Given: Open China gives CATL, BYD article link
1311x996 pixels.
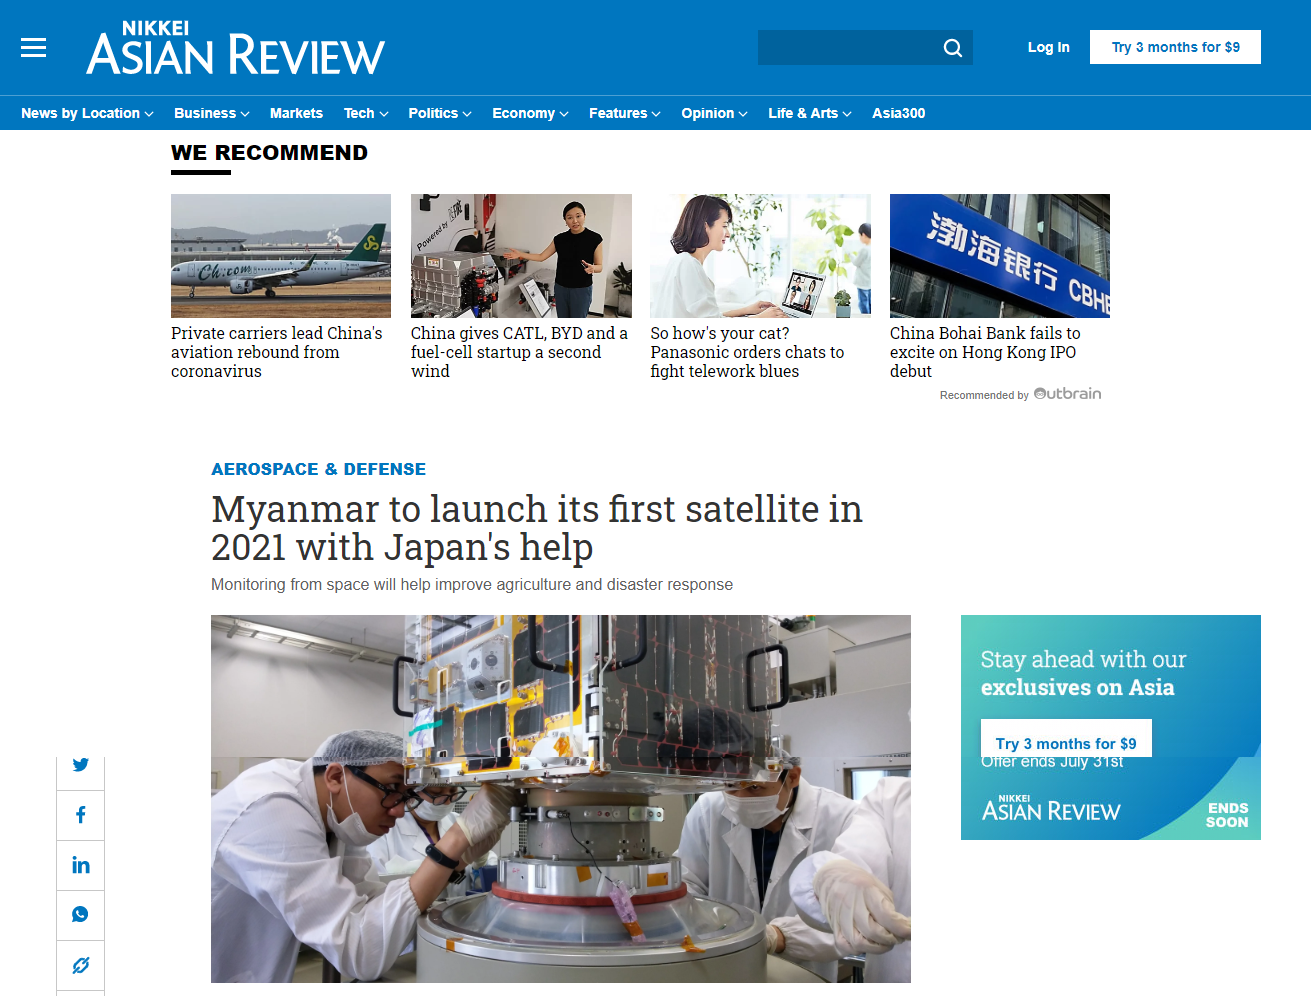Looking at the screenshot, I should pyautogui.click(x=519, y=352).
